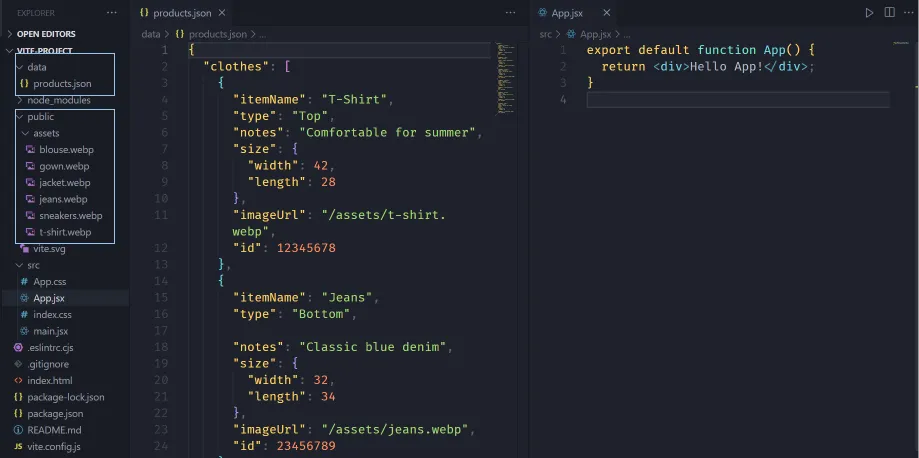The width and height of the screenshot is (919, 458).
Task: Collapse the src folder
Action: [32, 265]
